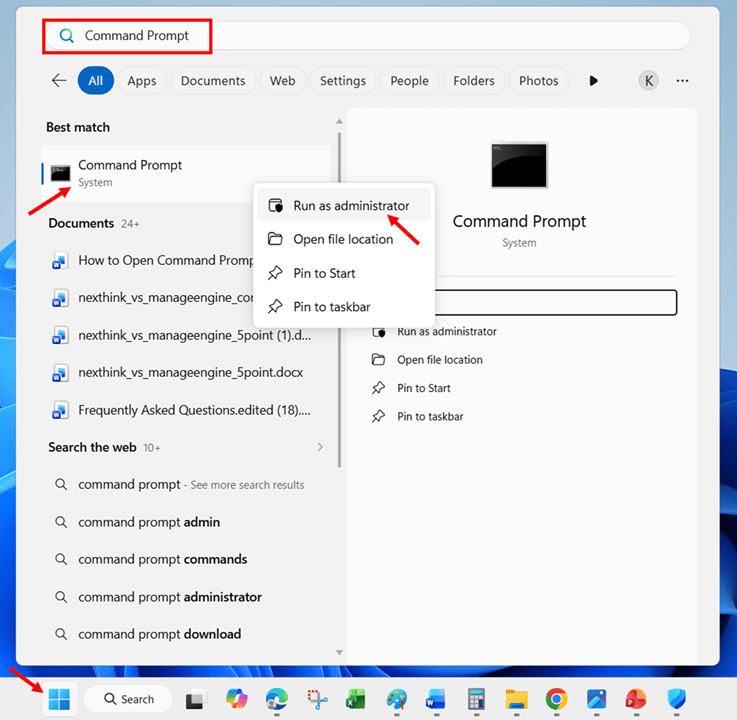Open Excel from the taskbar

356,698
